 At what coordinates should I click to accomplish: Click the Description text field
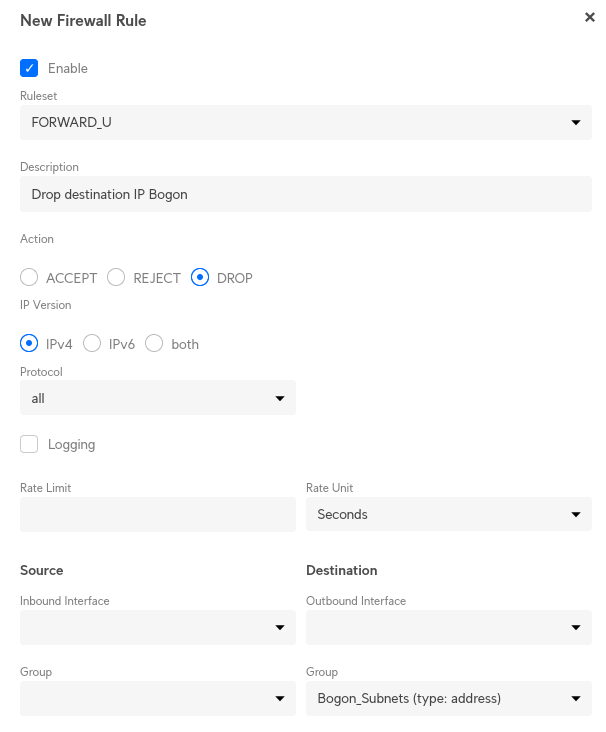pos(305,194)
